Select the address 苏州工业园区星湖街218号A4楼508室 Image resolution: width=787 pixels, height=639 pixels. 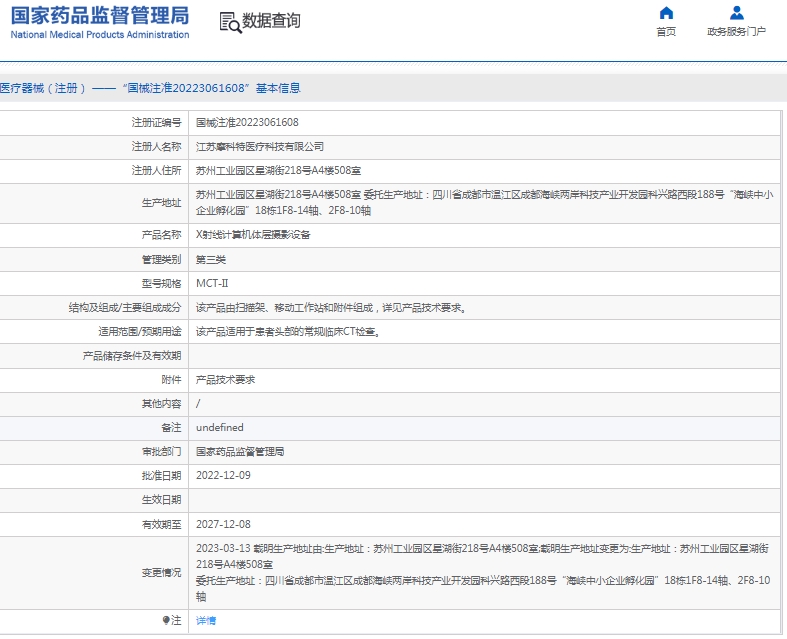278,171
